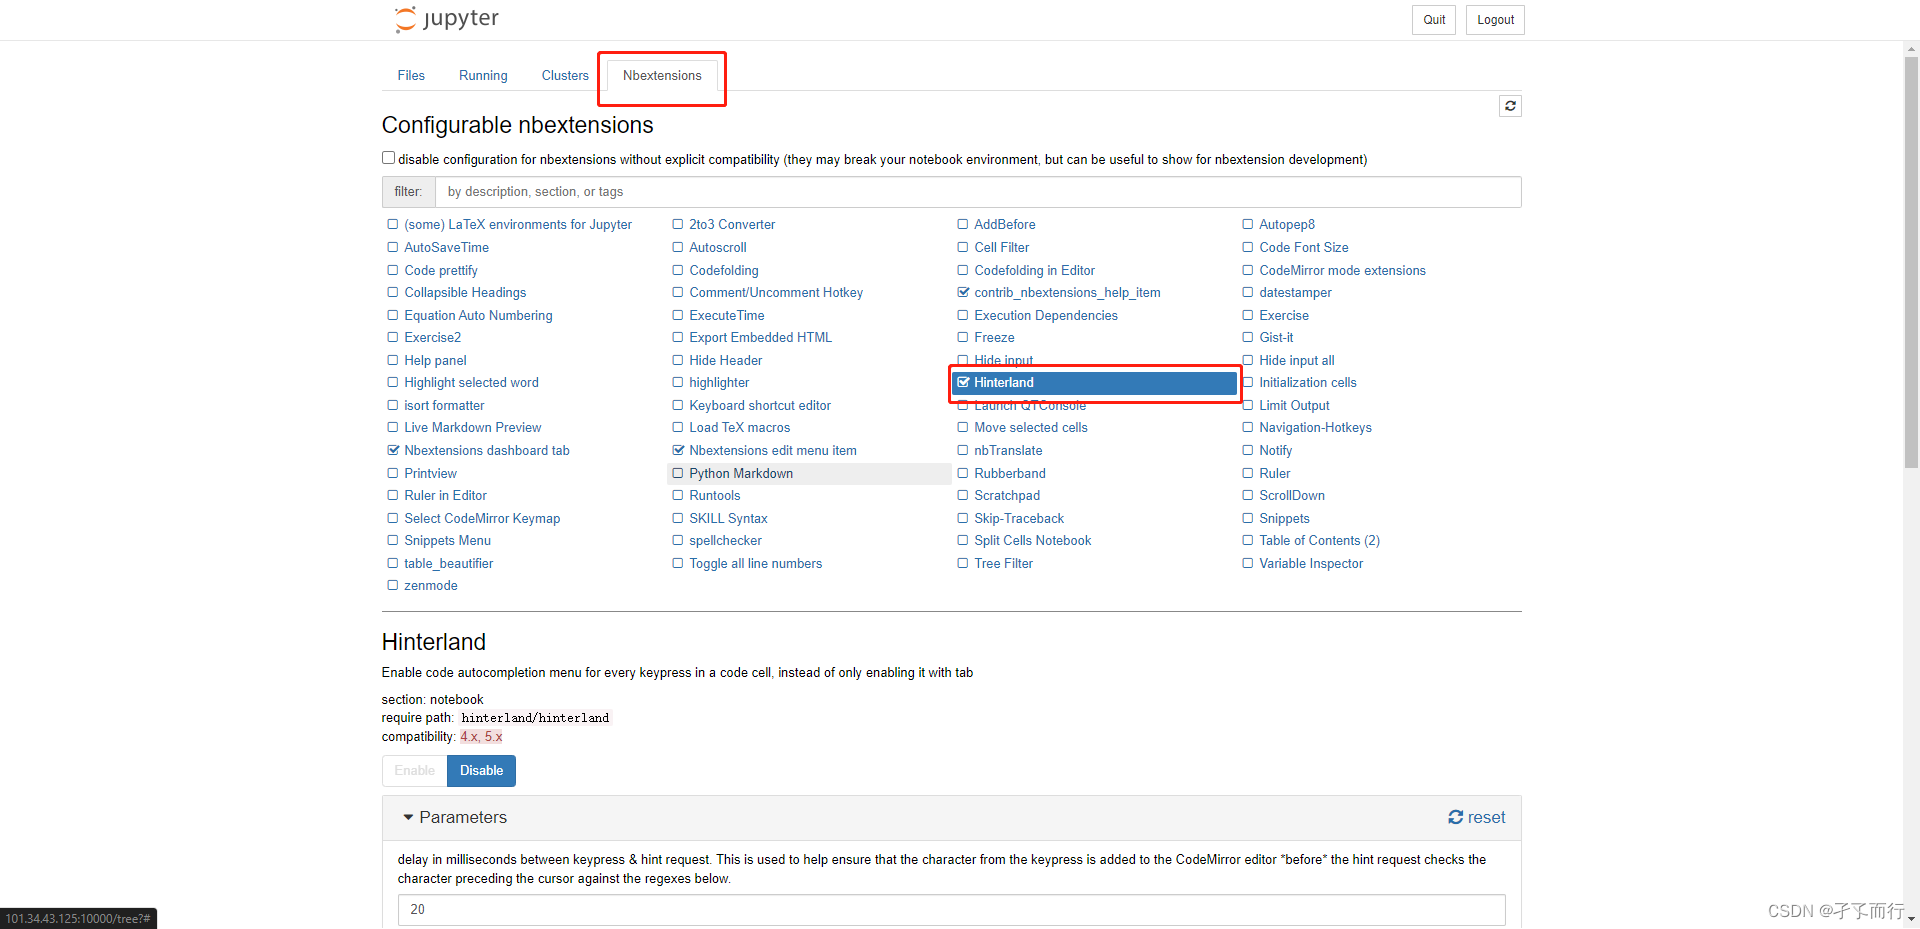Select the Nbextensions edit menu item extension

pos(772,451)
